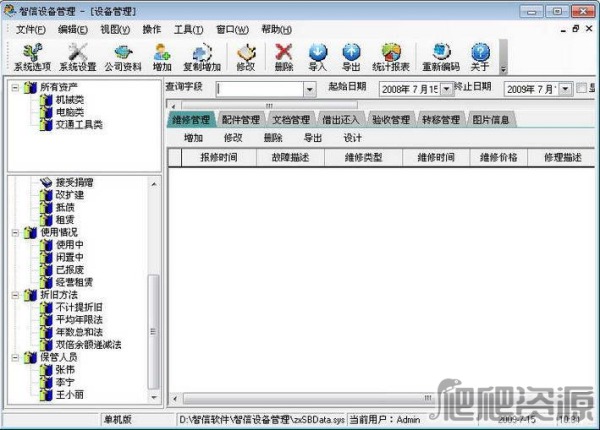Select 年数总和法 depreciation method
This screenshot has height=430, width=600.
tap(79, 332)
